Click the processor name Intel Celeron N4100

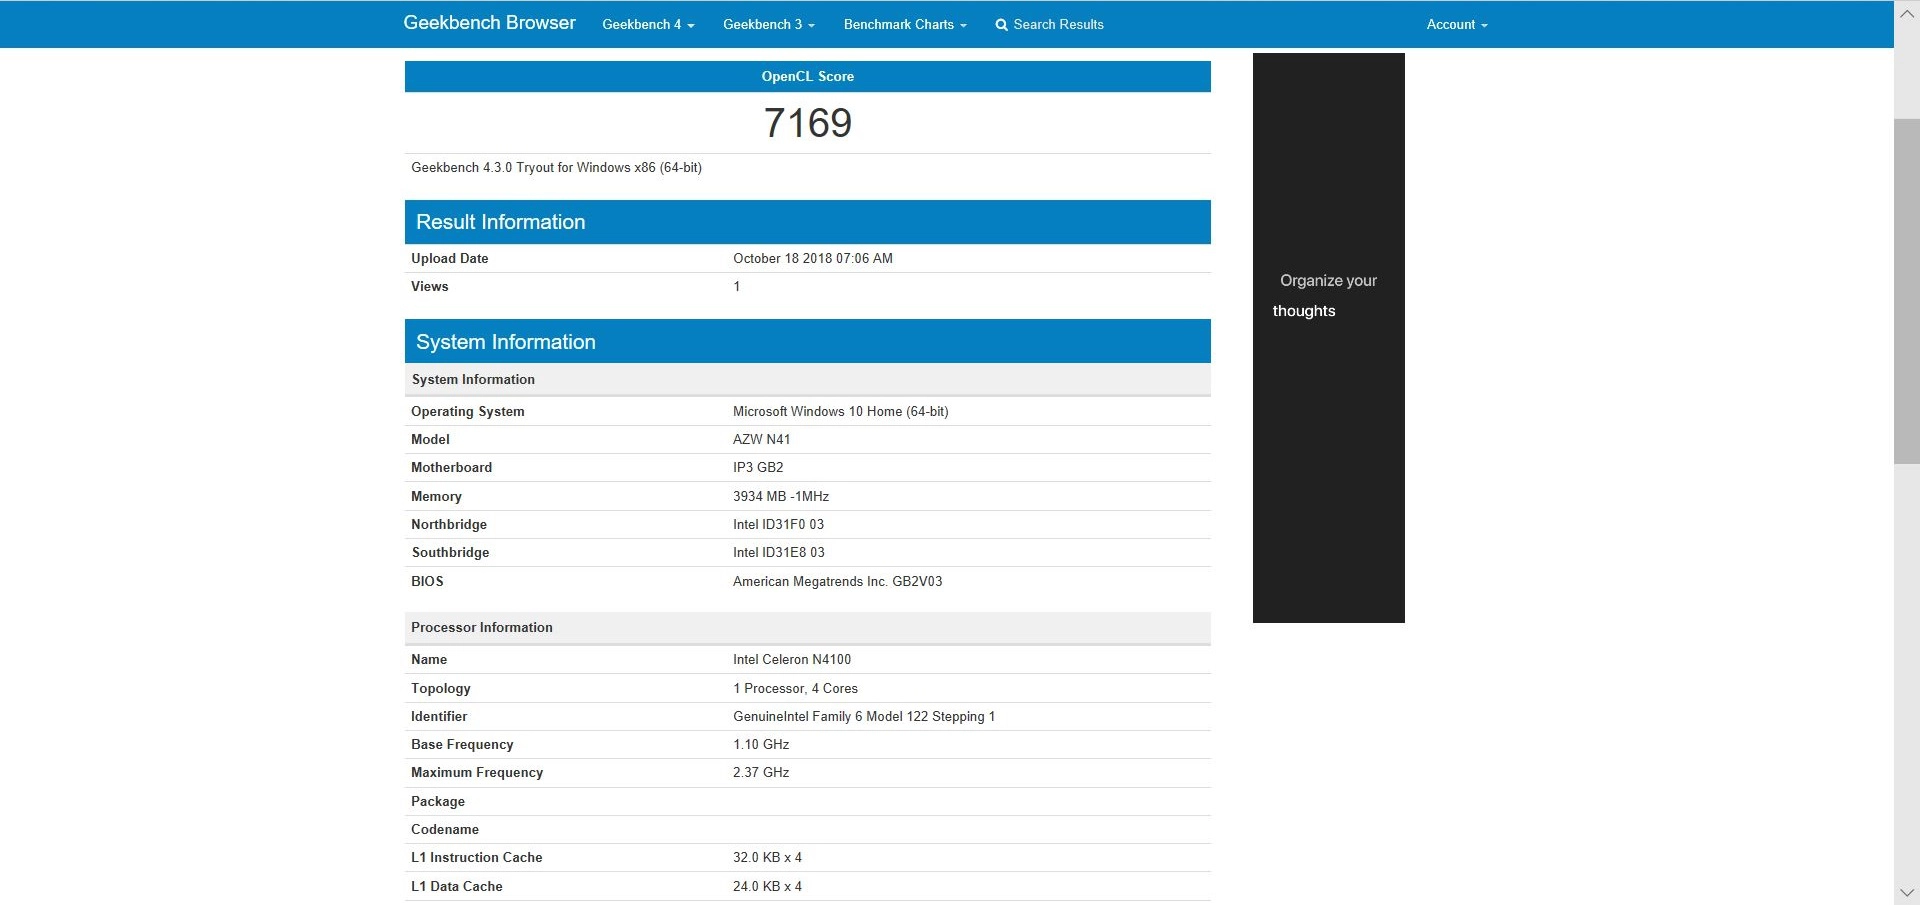[x=792, y=659]
